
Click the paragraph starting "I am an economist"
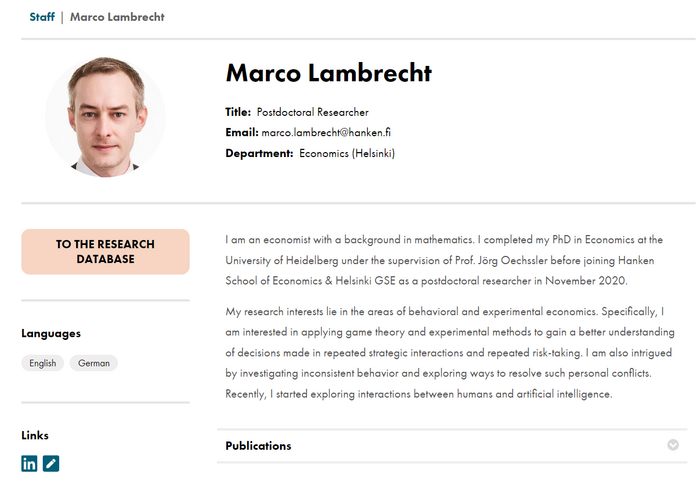click(x=445, y=261)
